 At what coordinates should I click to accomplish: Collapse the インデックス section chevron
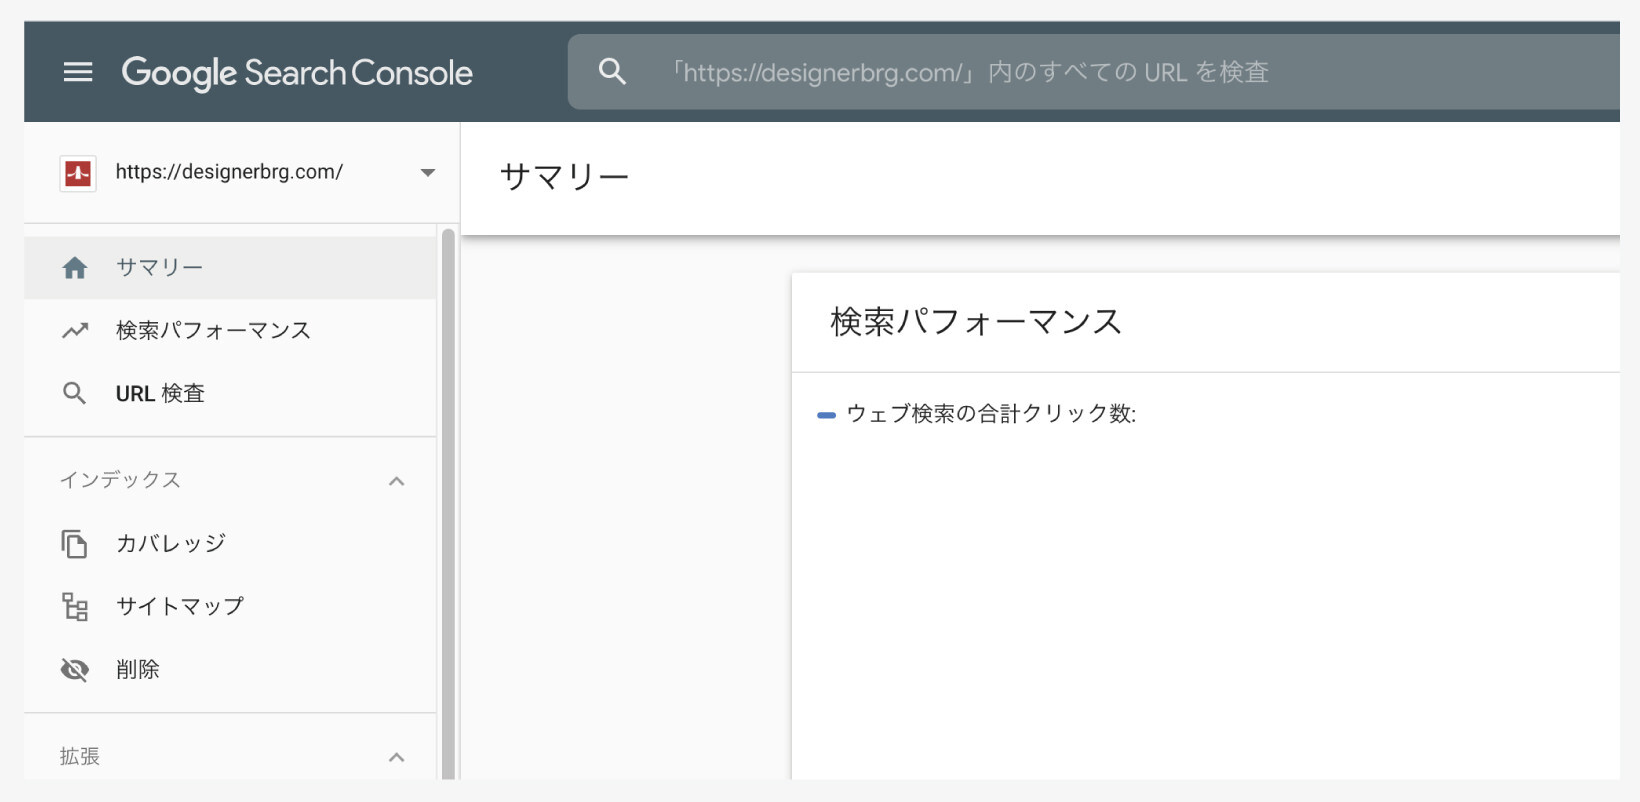point(397,481)
